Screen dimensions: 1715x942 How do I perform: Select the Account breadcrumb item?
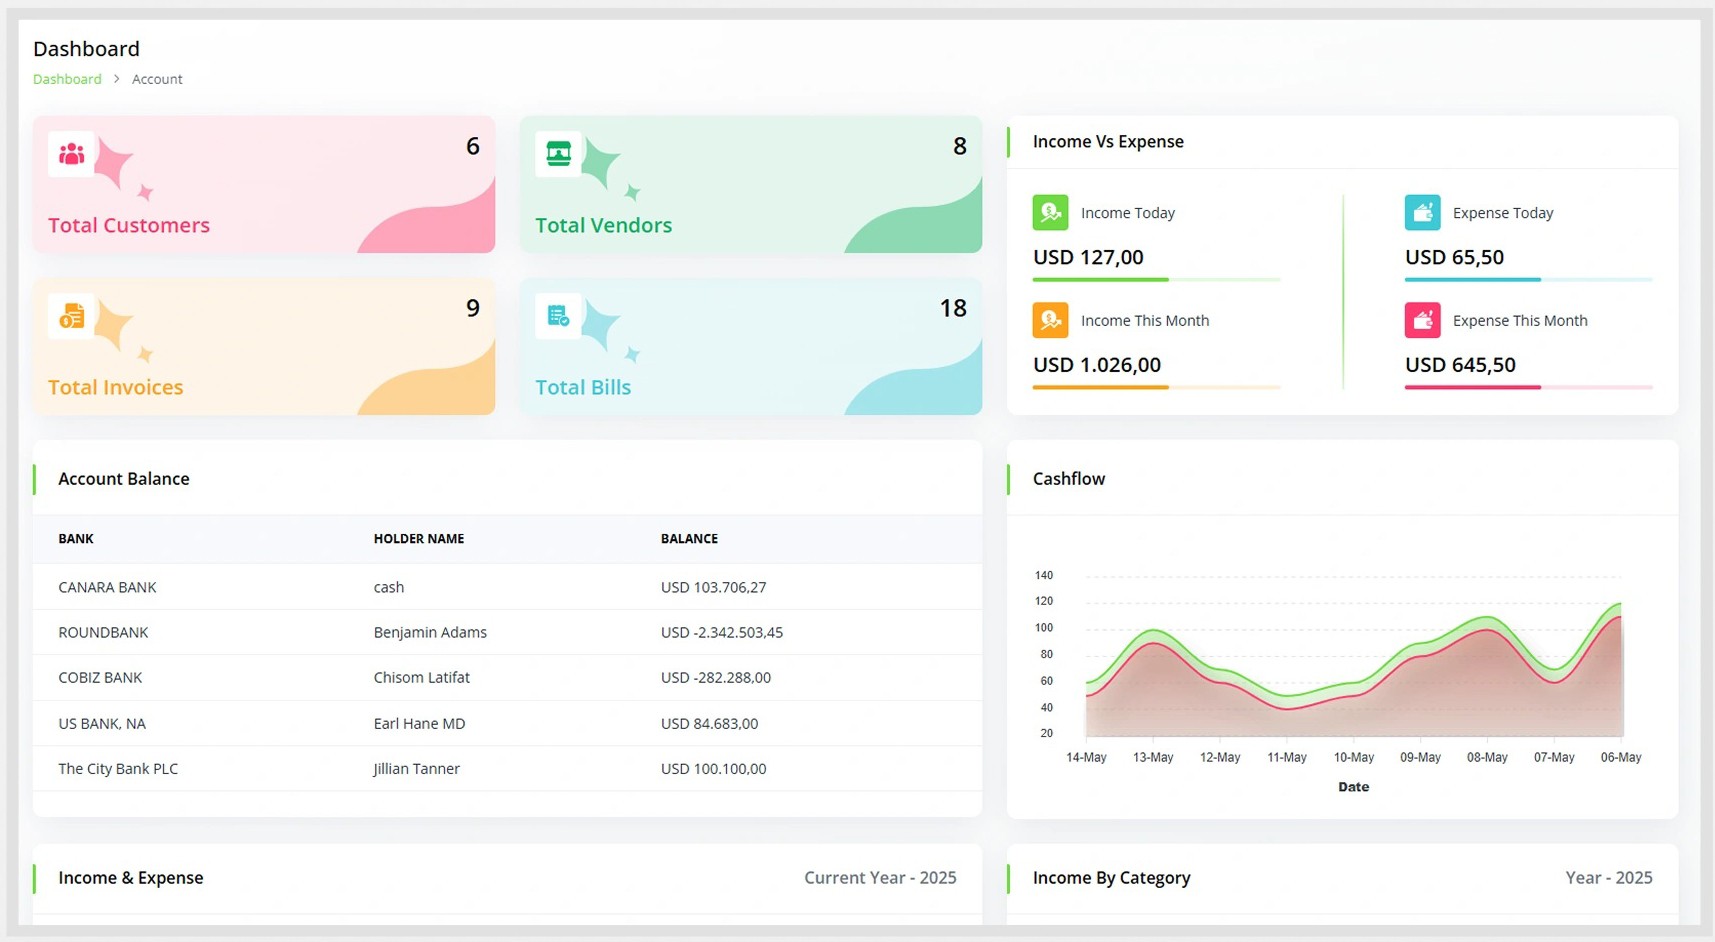[157, 79]
